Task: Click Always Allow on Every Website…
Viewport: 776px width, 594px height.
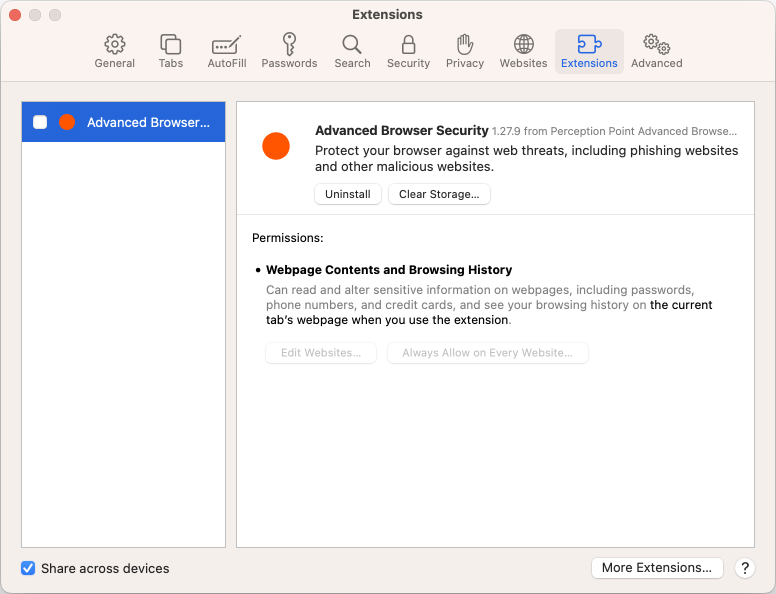Action: (x=487, y=353)
